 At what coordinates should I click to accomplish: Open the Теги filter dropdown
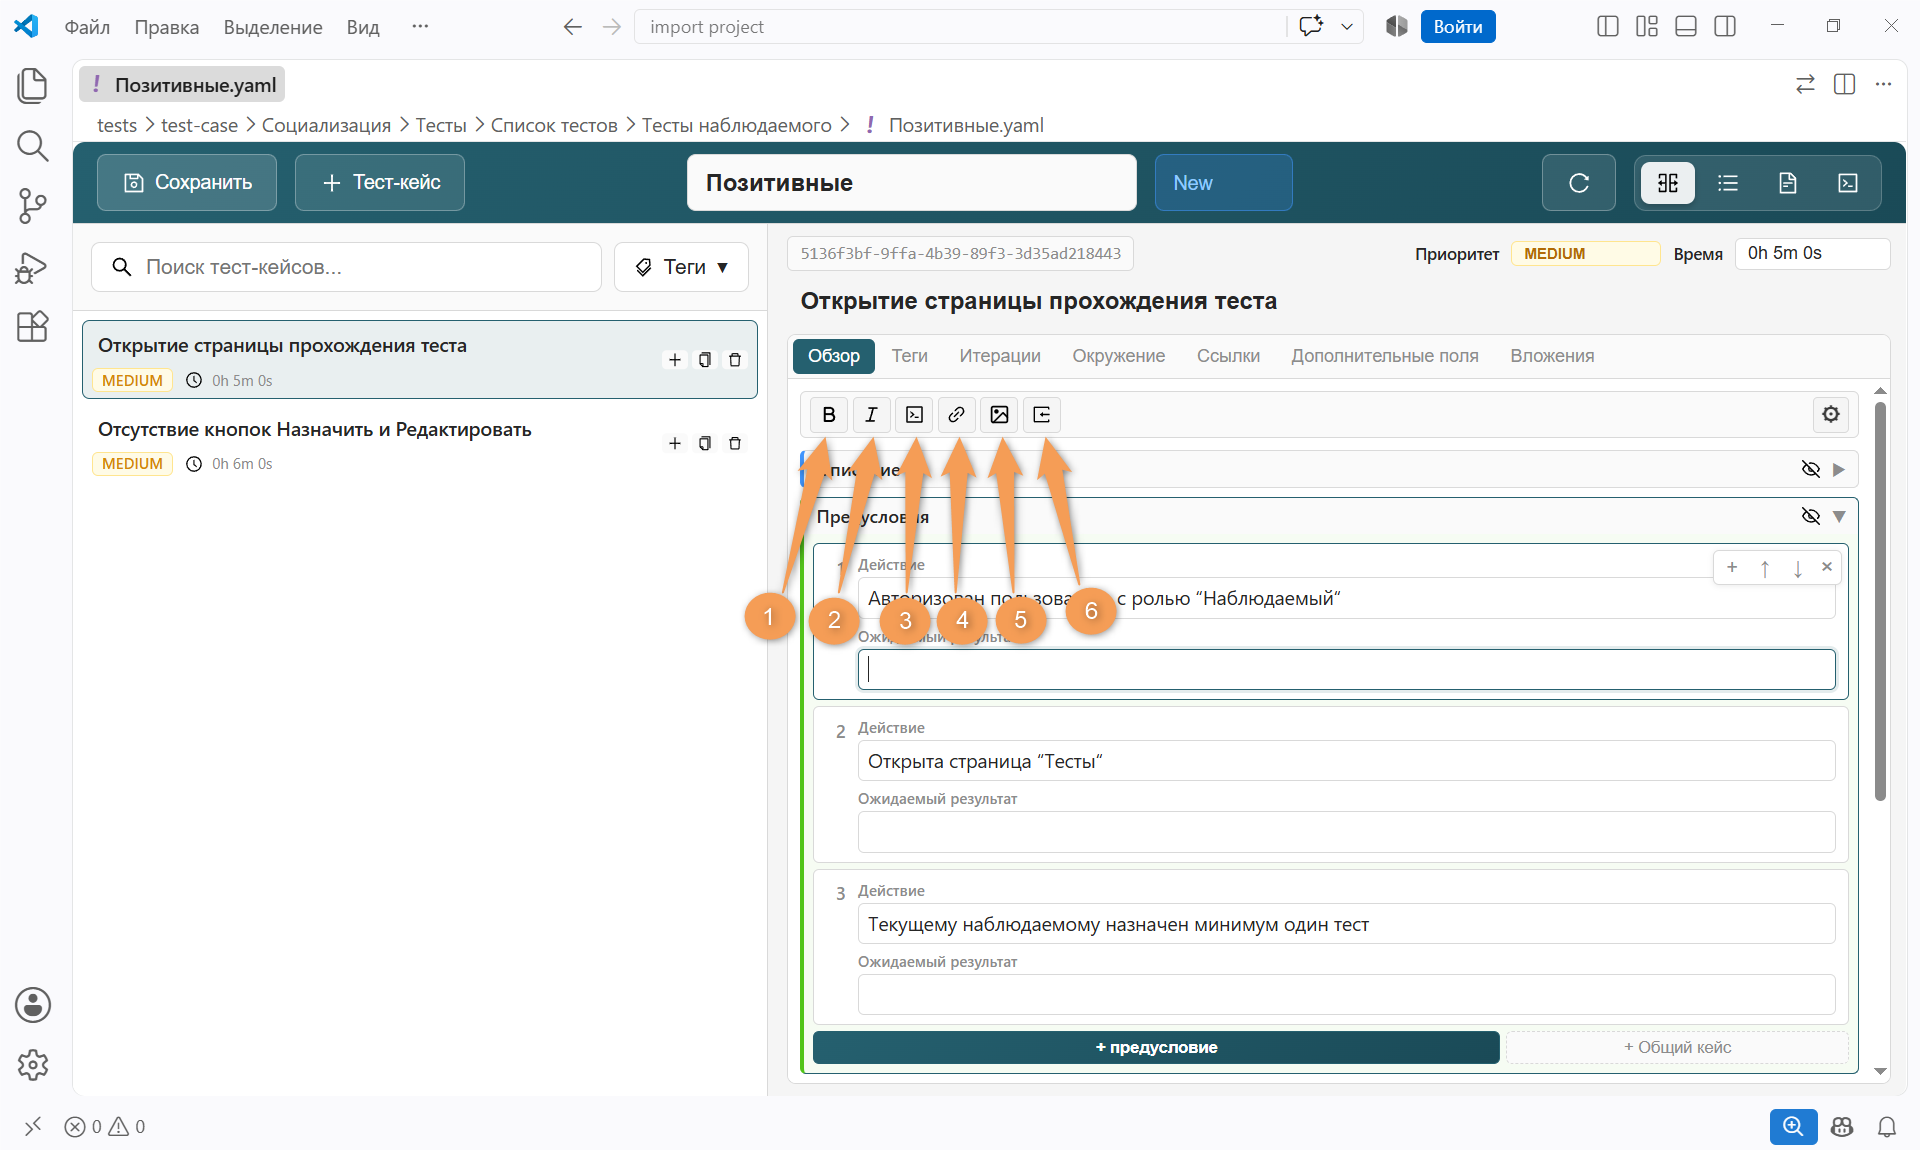coord(681,267)
